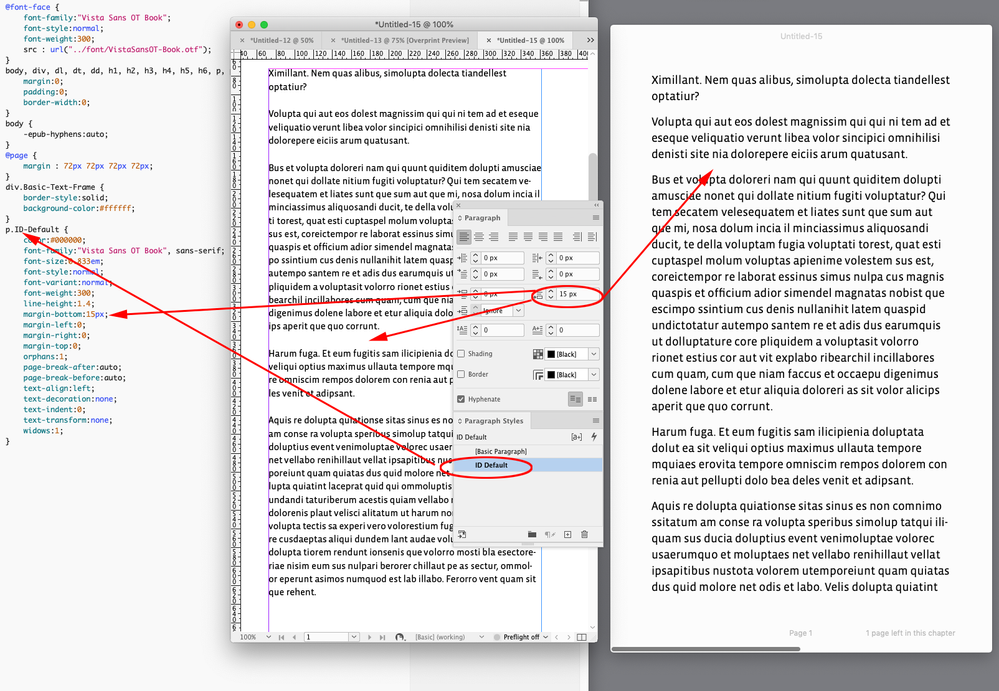The width and height of the screenshot is (999, 691).
Task: Collapse floating panel with double arrows
Action: tap(596, 205)
